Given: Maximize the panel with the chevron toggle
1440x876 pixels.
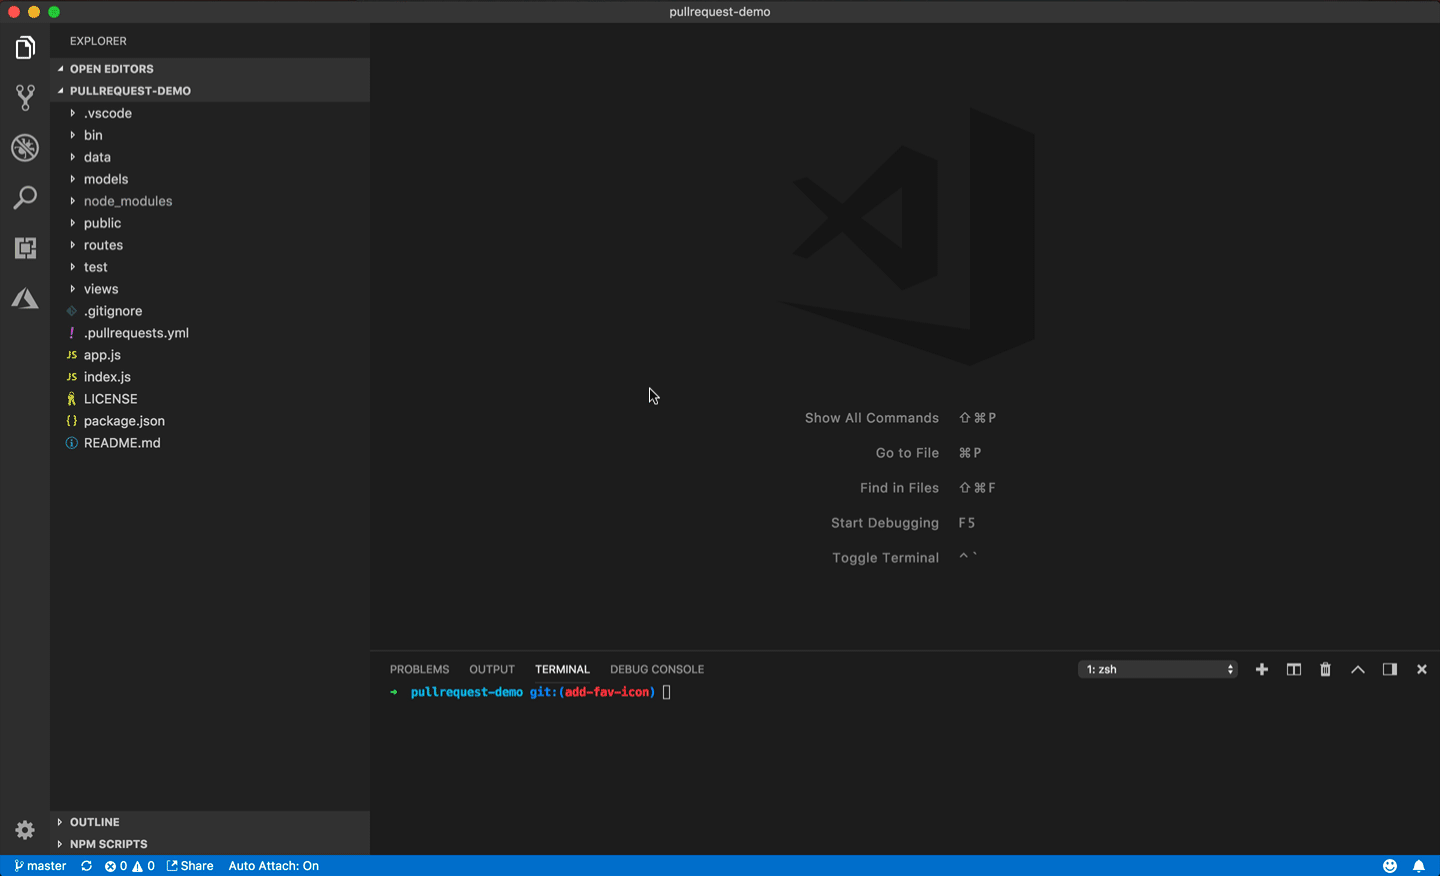Looking at the screenshot, I should click(x=1357, y=669).
